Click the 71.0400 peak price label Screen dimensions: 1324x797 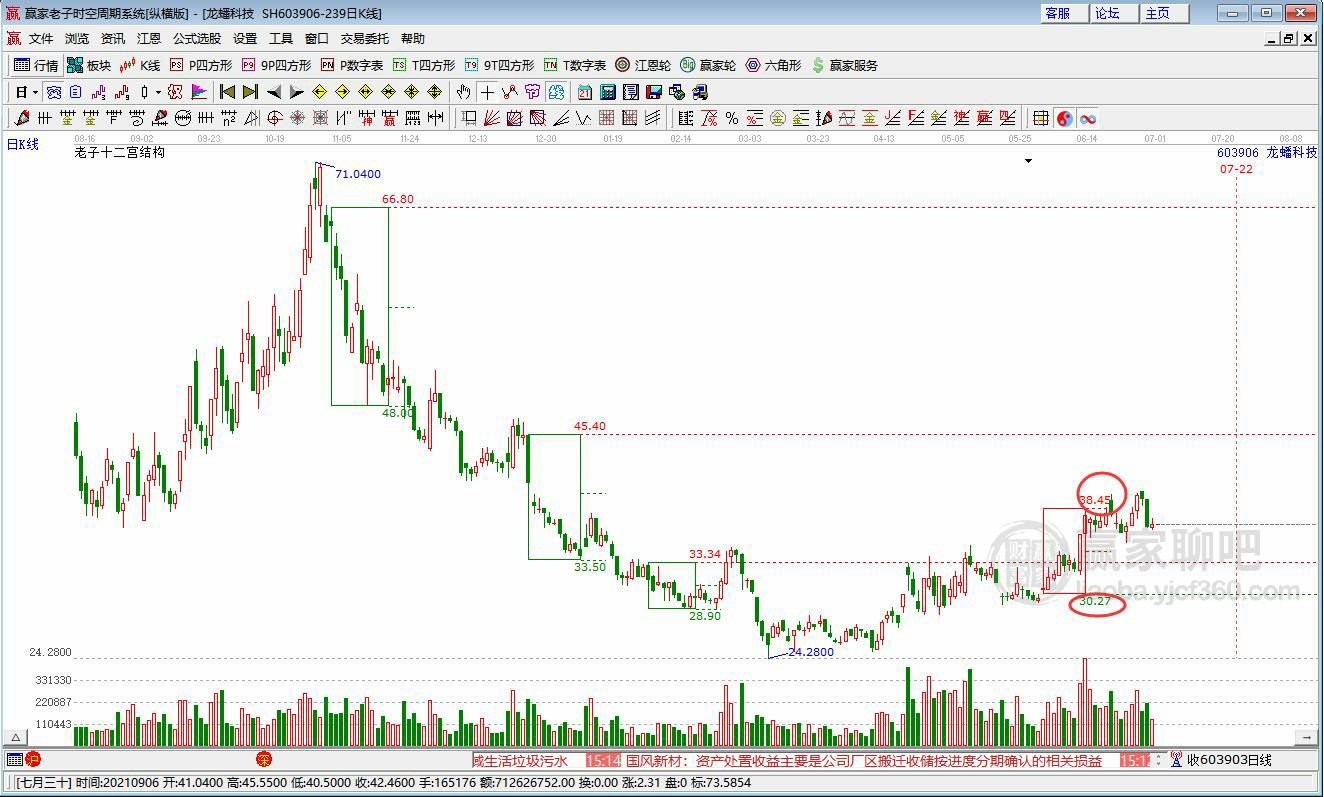tap(358, 174)
